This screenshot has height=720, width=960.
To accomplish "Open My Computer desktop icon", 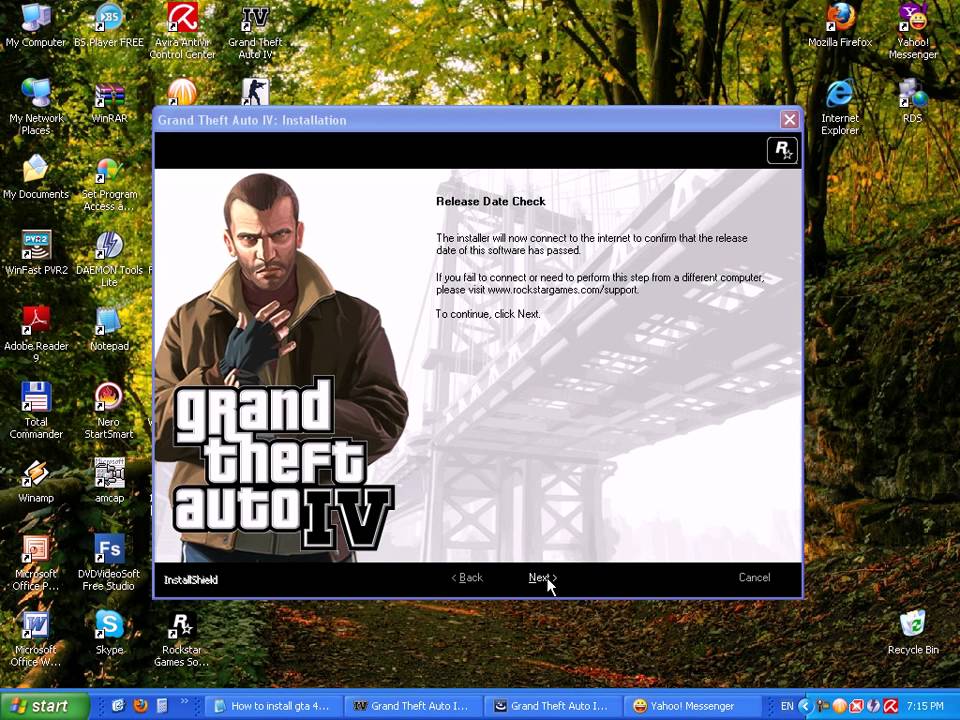I will click(x=36, y=26).
